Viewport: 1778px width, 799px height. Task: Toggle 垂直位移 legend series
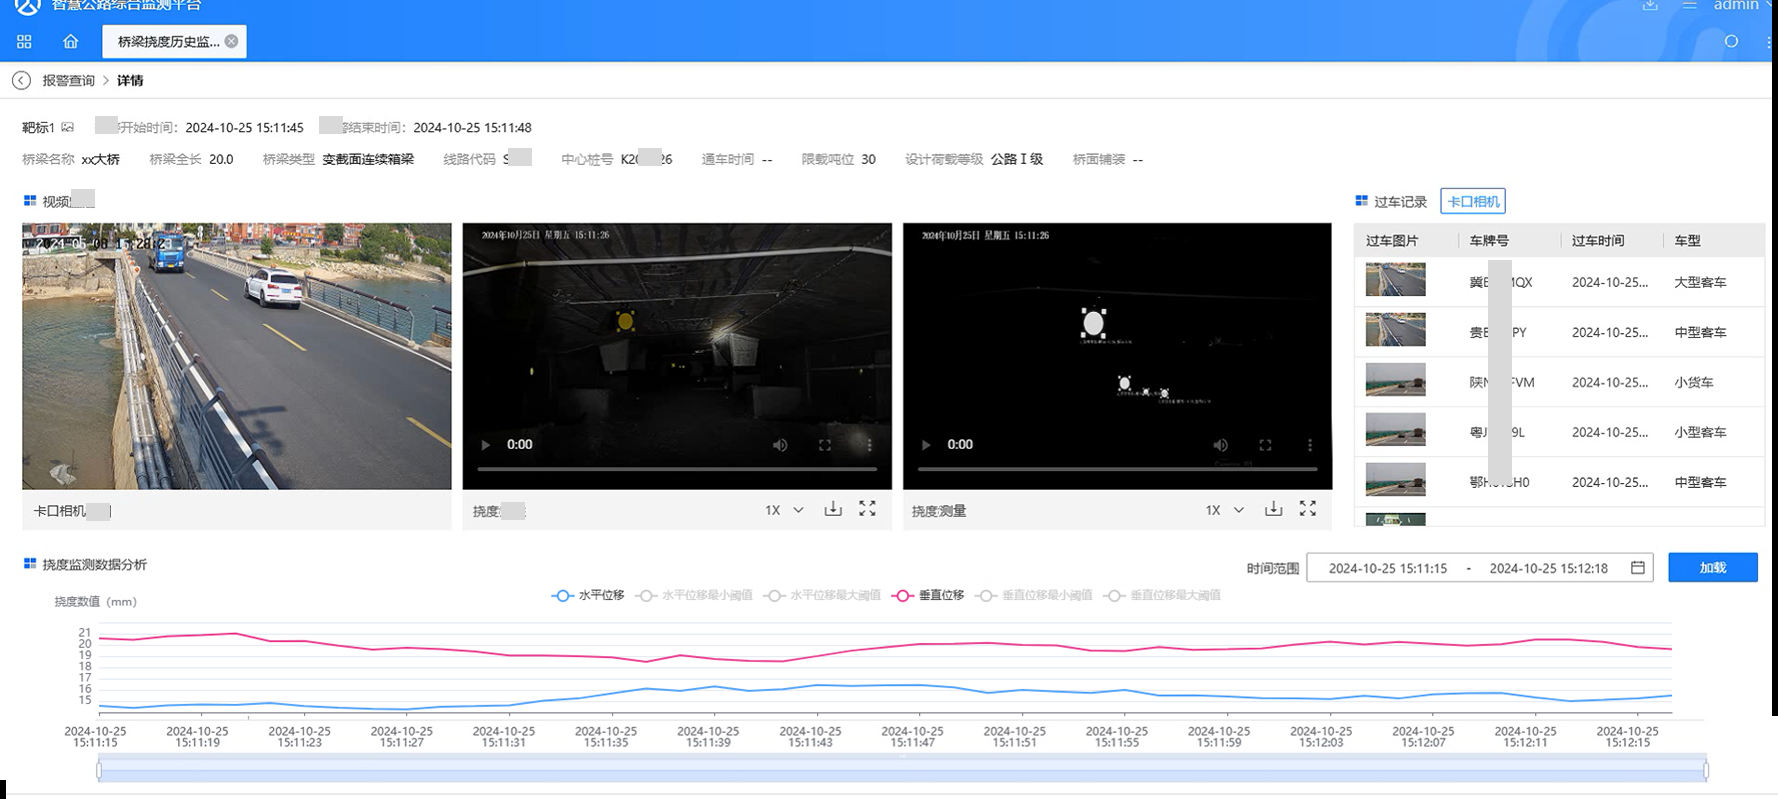coord(928,595)
